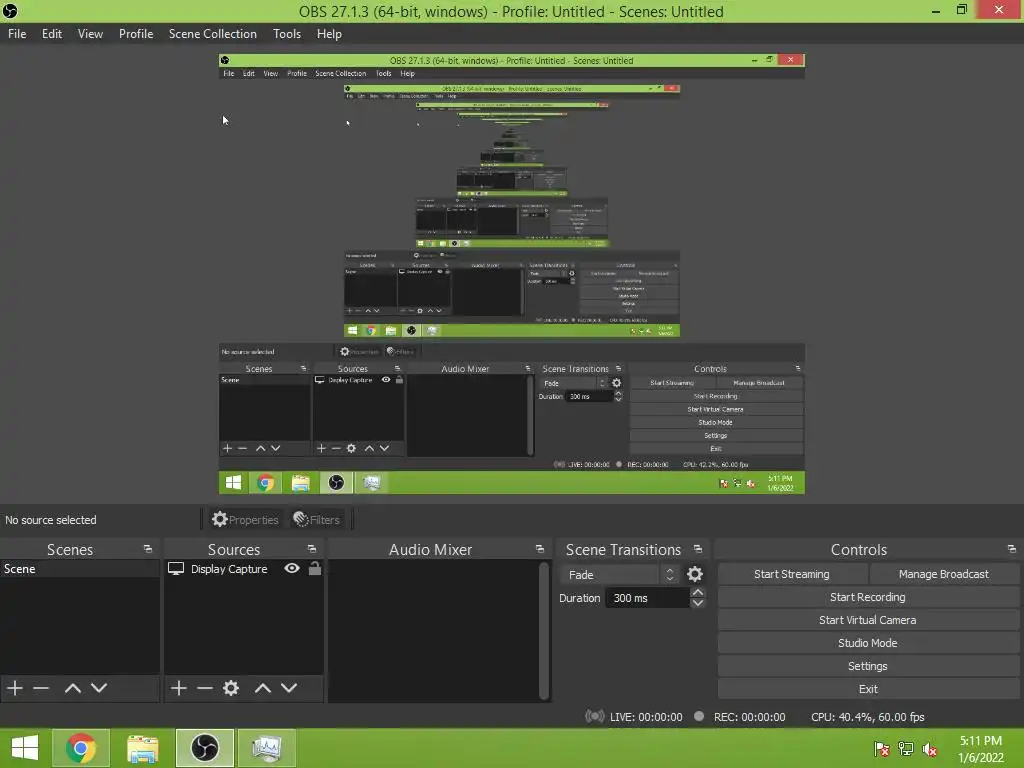Open the Tools menu

(287, 34)
